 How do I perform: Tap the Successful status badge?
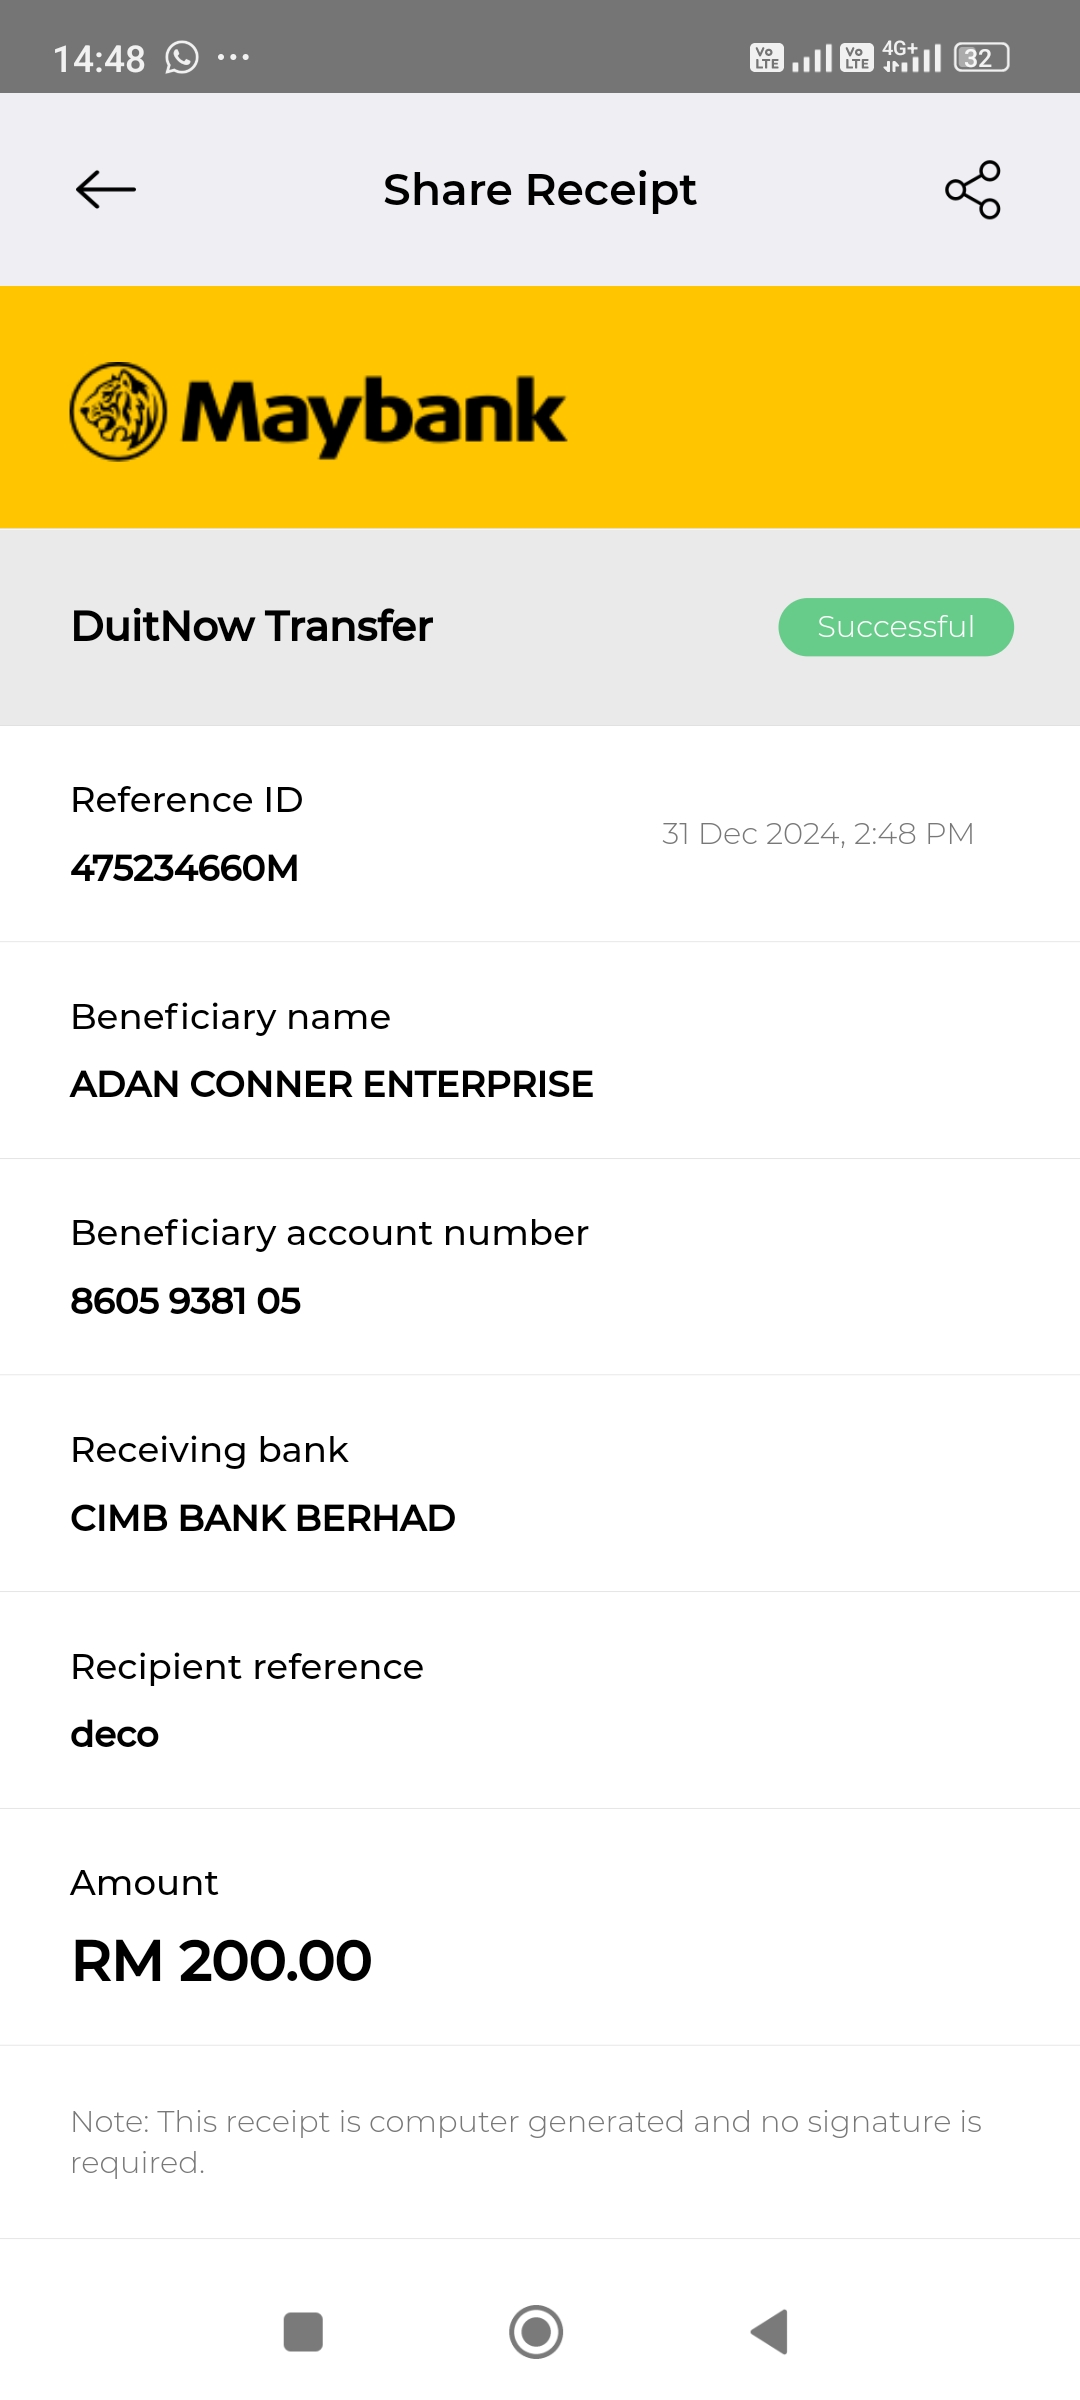coord(896,627)
